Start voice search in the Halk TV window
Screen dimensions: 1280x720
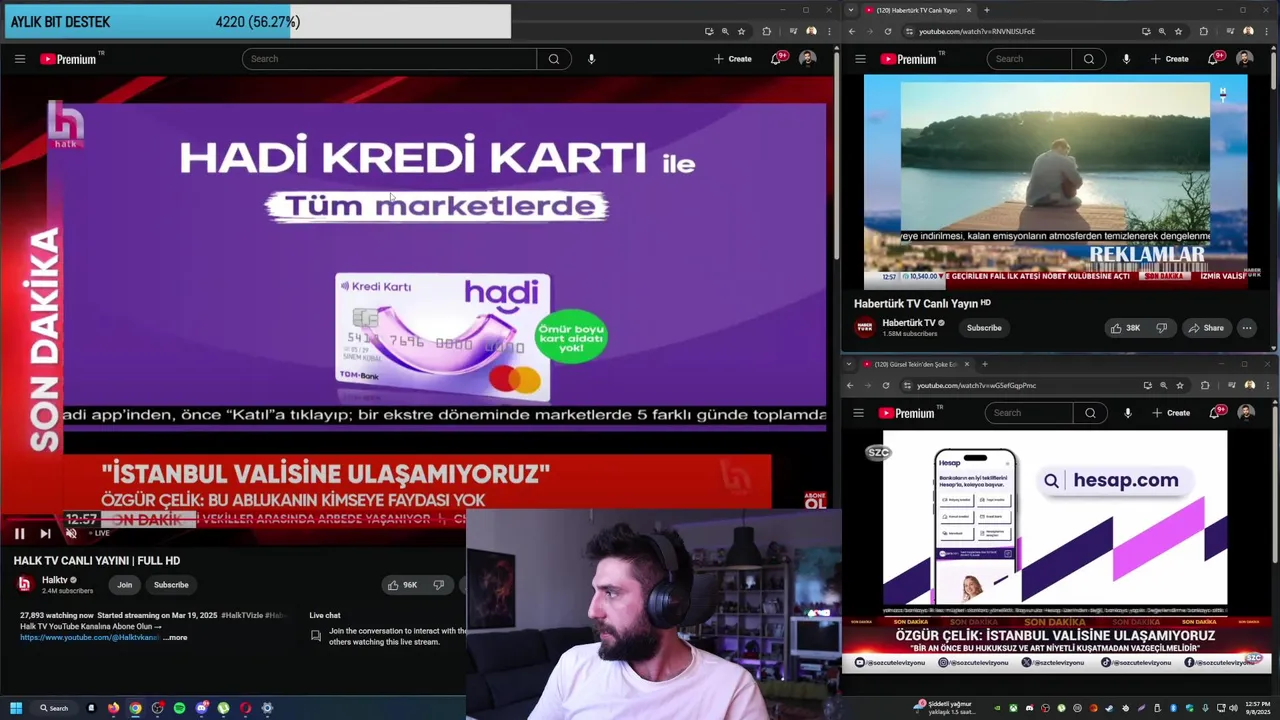591,59
